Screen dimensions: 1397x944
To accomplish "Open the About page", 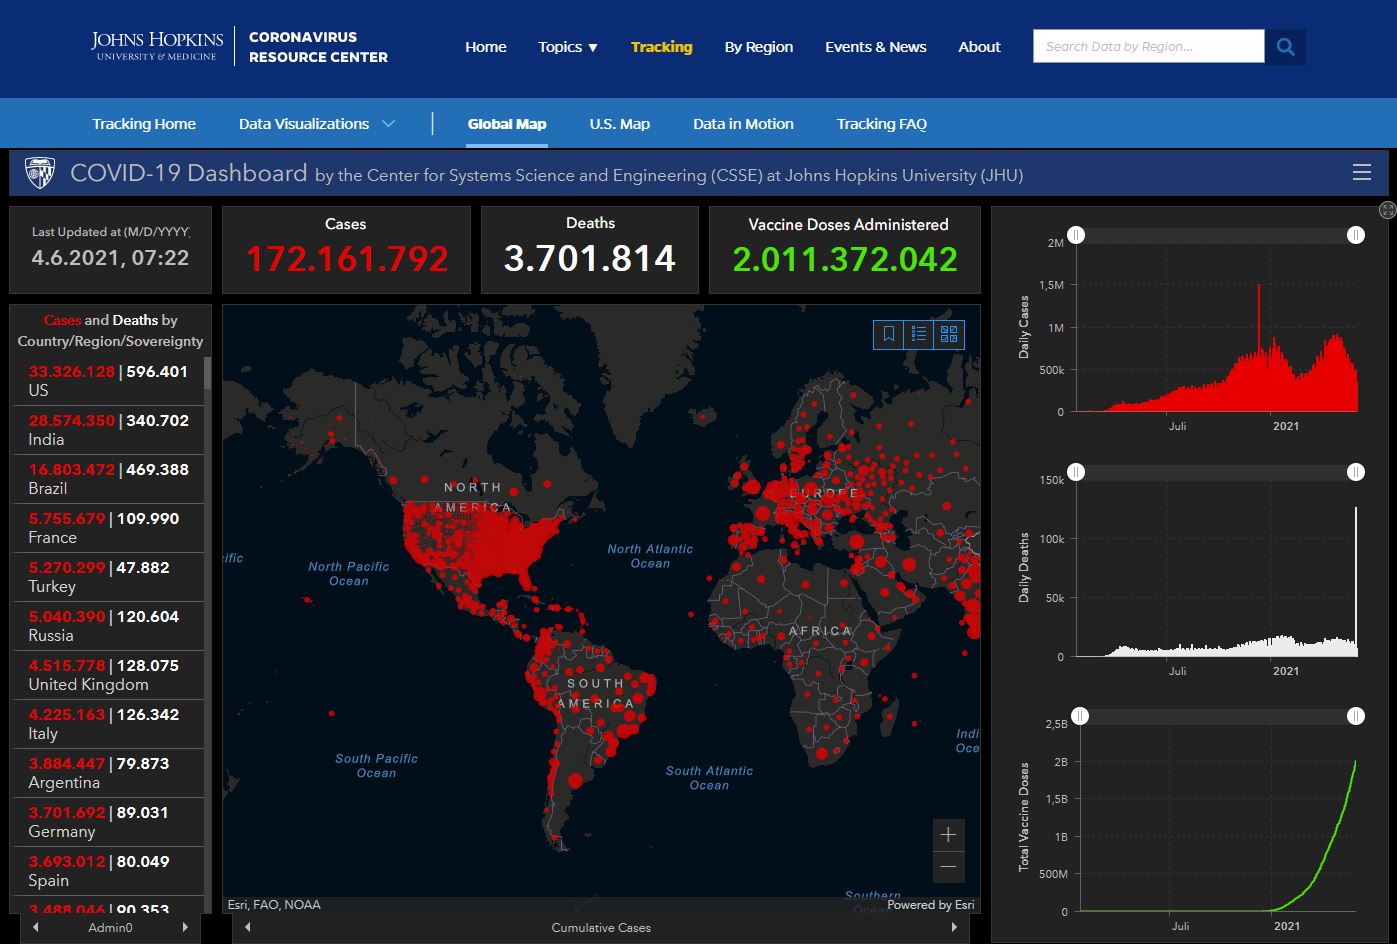I will 979,47.
